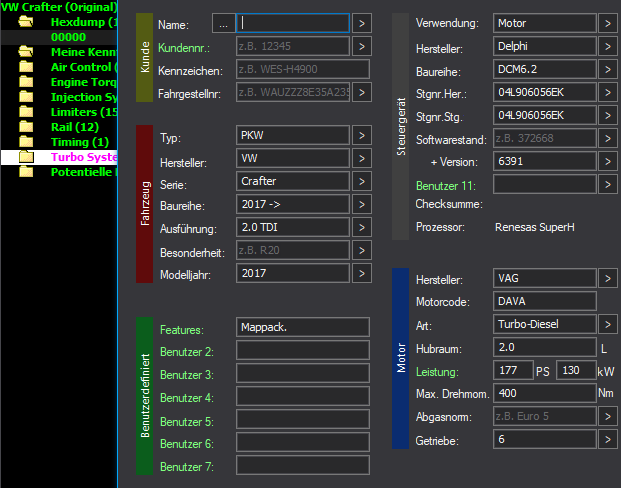
Task: Click the ellipsis button next to Name
Action: 223,23
